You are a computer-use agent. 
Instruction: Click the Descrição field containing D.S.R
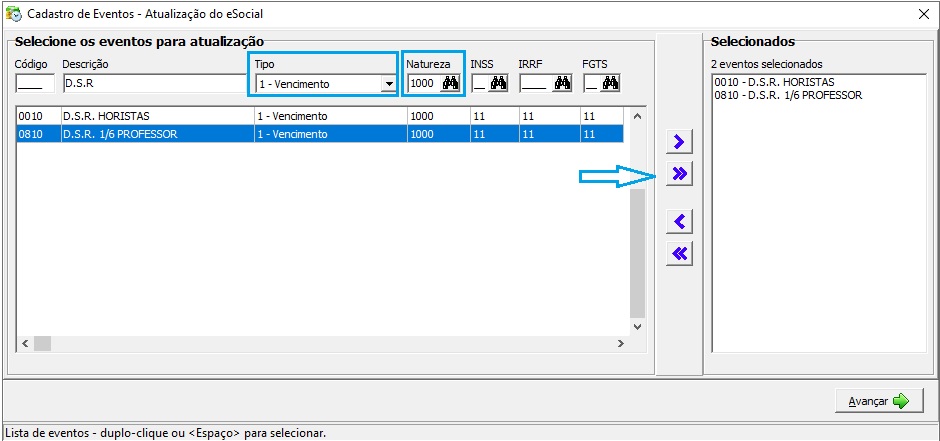(x=150, y=84)
